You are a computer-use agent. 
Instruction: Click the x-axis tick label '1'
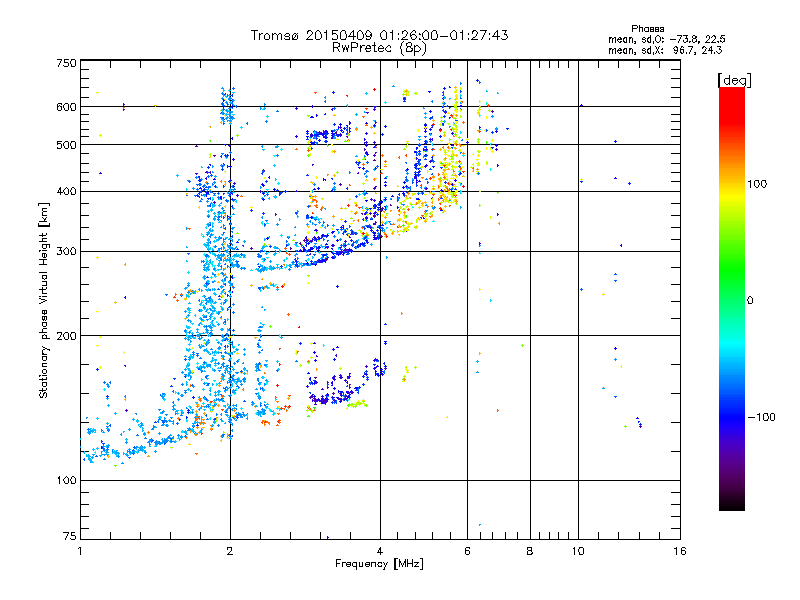click(x=80, y=551)
